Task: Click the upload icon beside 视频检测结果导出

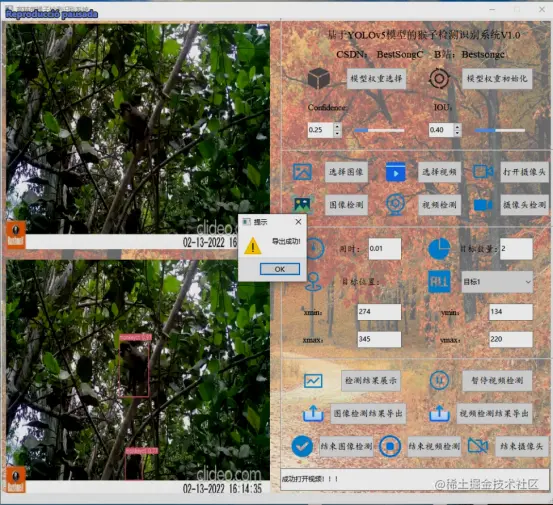Action: (x=439, y=413)
